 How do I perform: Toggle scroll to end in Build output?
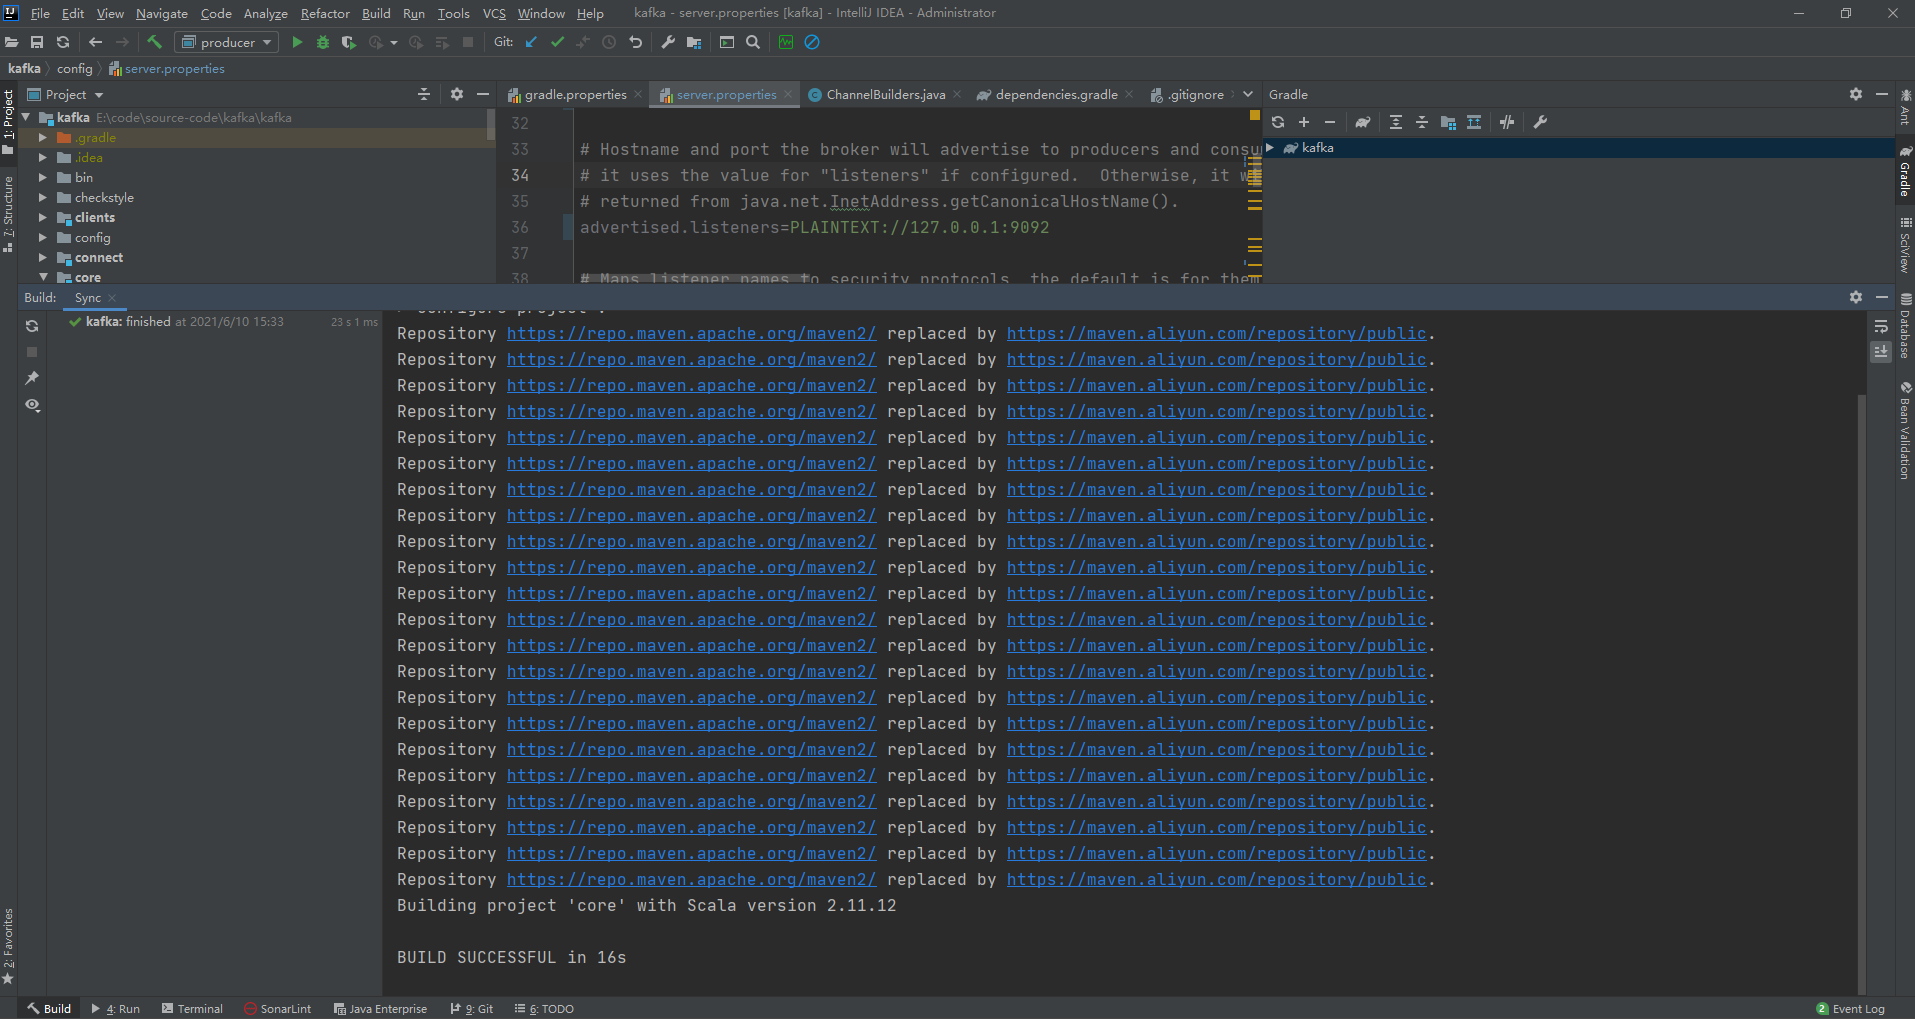[1881, 352]
